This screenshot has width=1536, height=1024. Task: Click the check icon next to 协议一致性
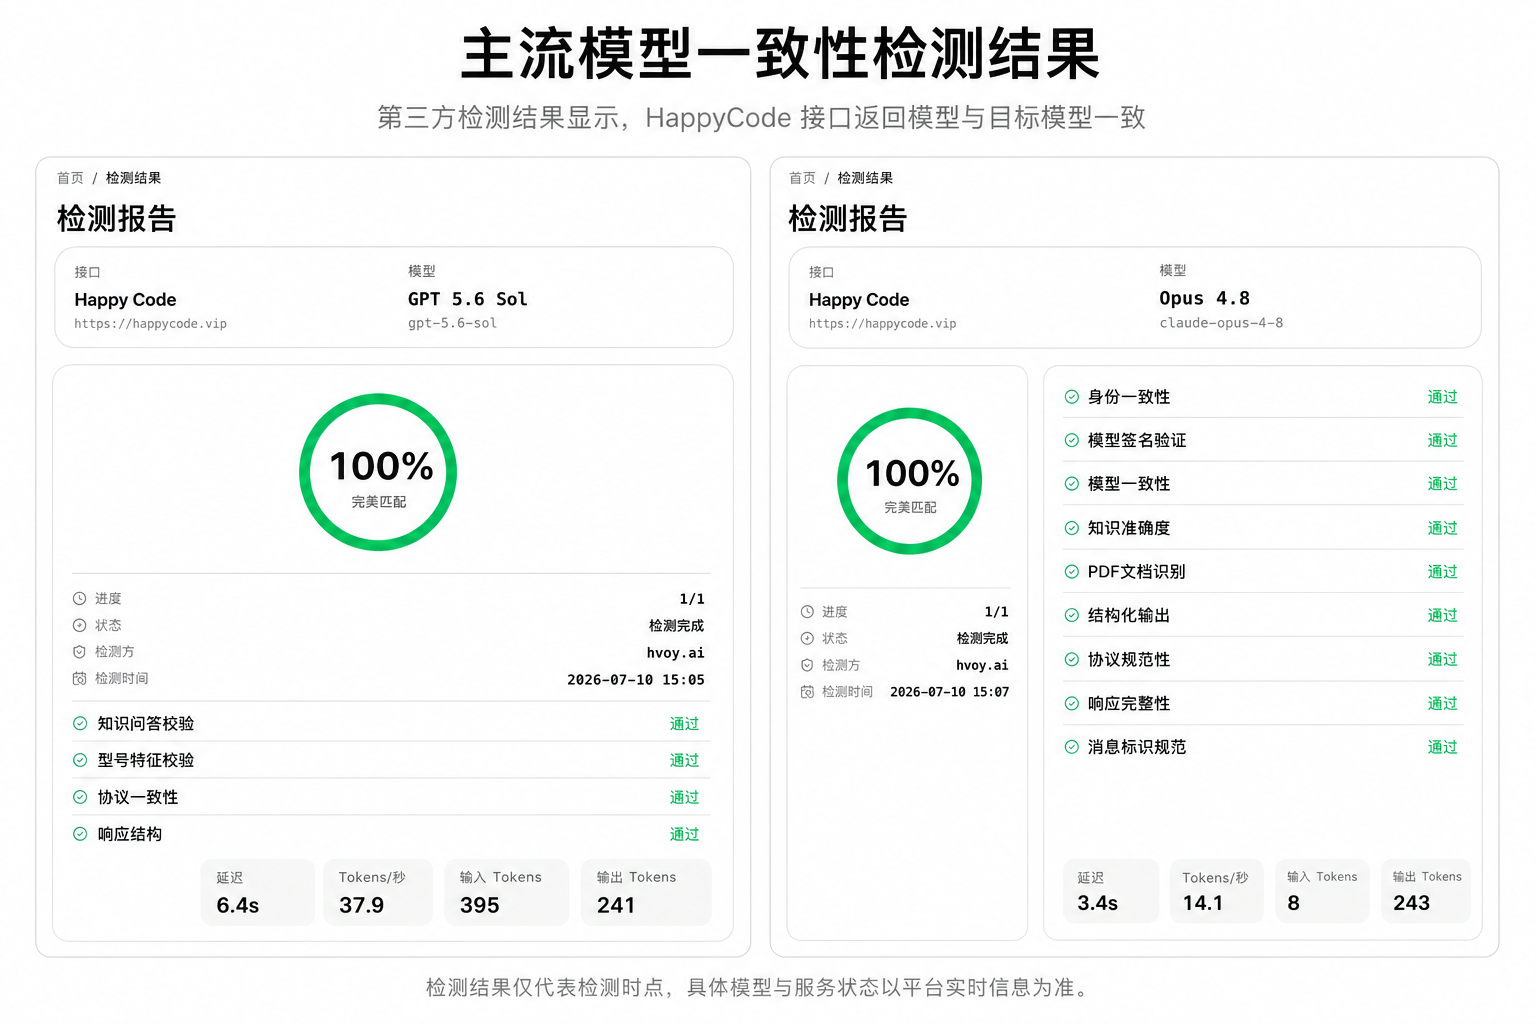pos(80,797)
